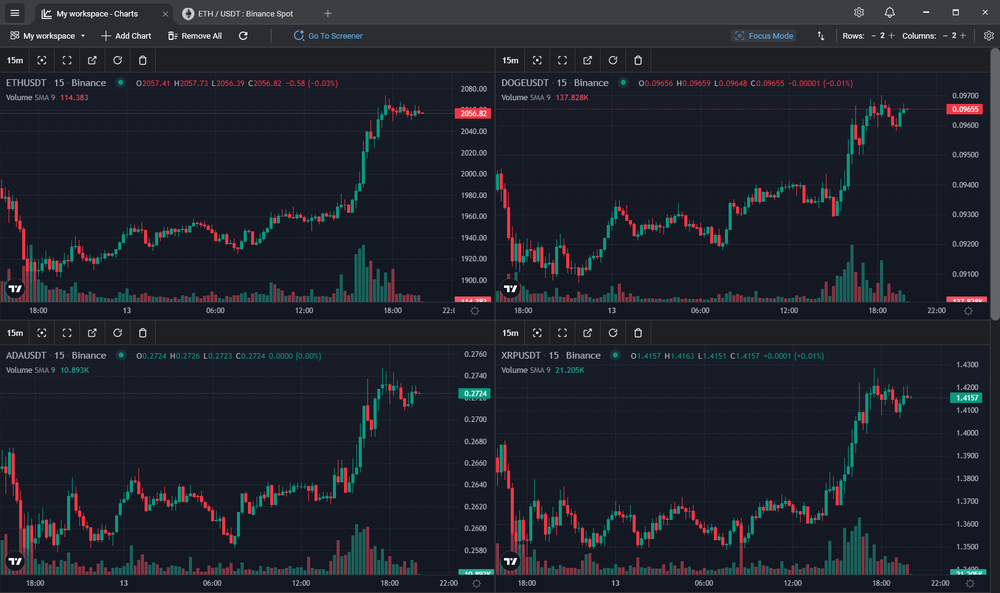Click the Add Chart button
Image resolution: width=1000 pixels, height=593 pixels.
click(126, 36)
